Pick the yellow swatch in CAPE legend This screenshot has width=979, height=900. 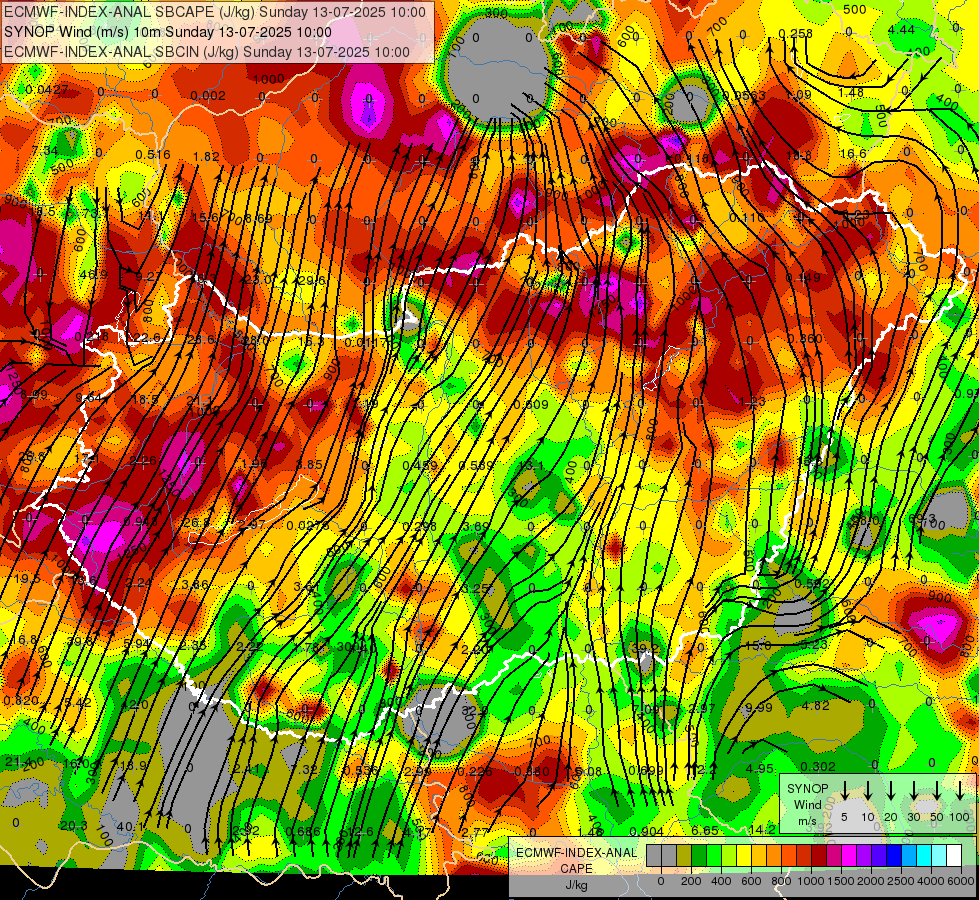click(x=745, y=855)
